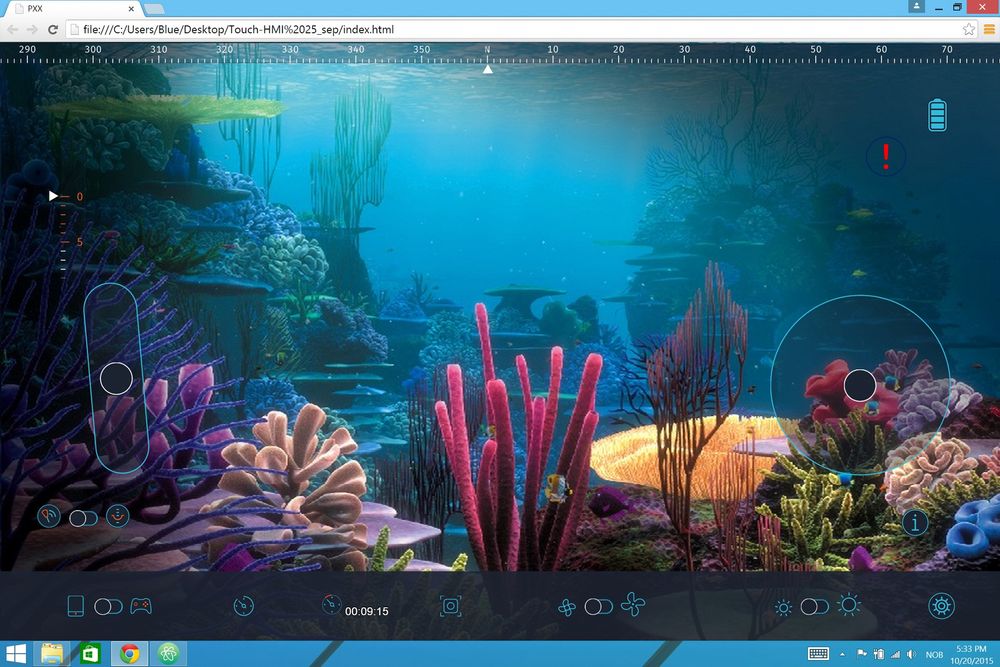Click the browser reload button
1000x667 pixels.
pyautogui.click(x=53, y=30)
